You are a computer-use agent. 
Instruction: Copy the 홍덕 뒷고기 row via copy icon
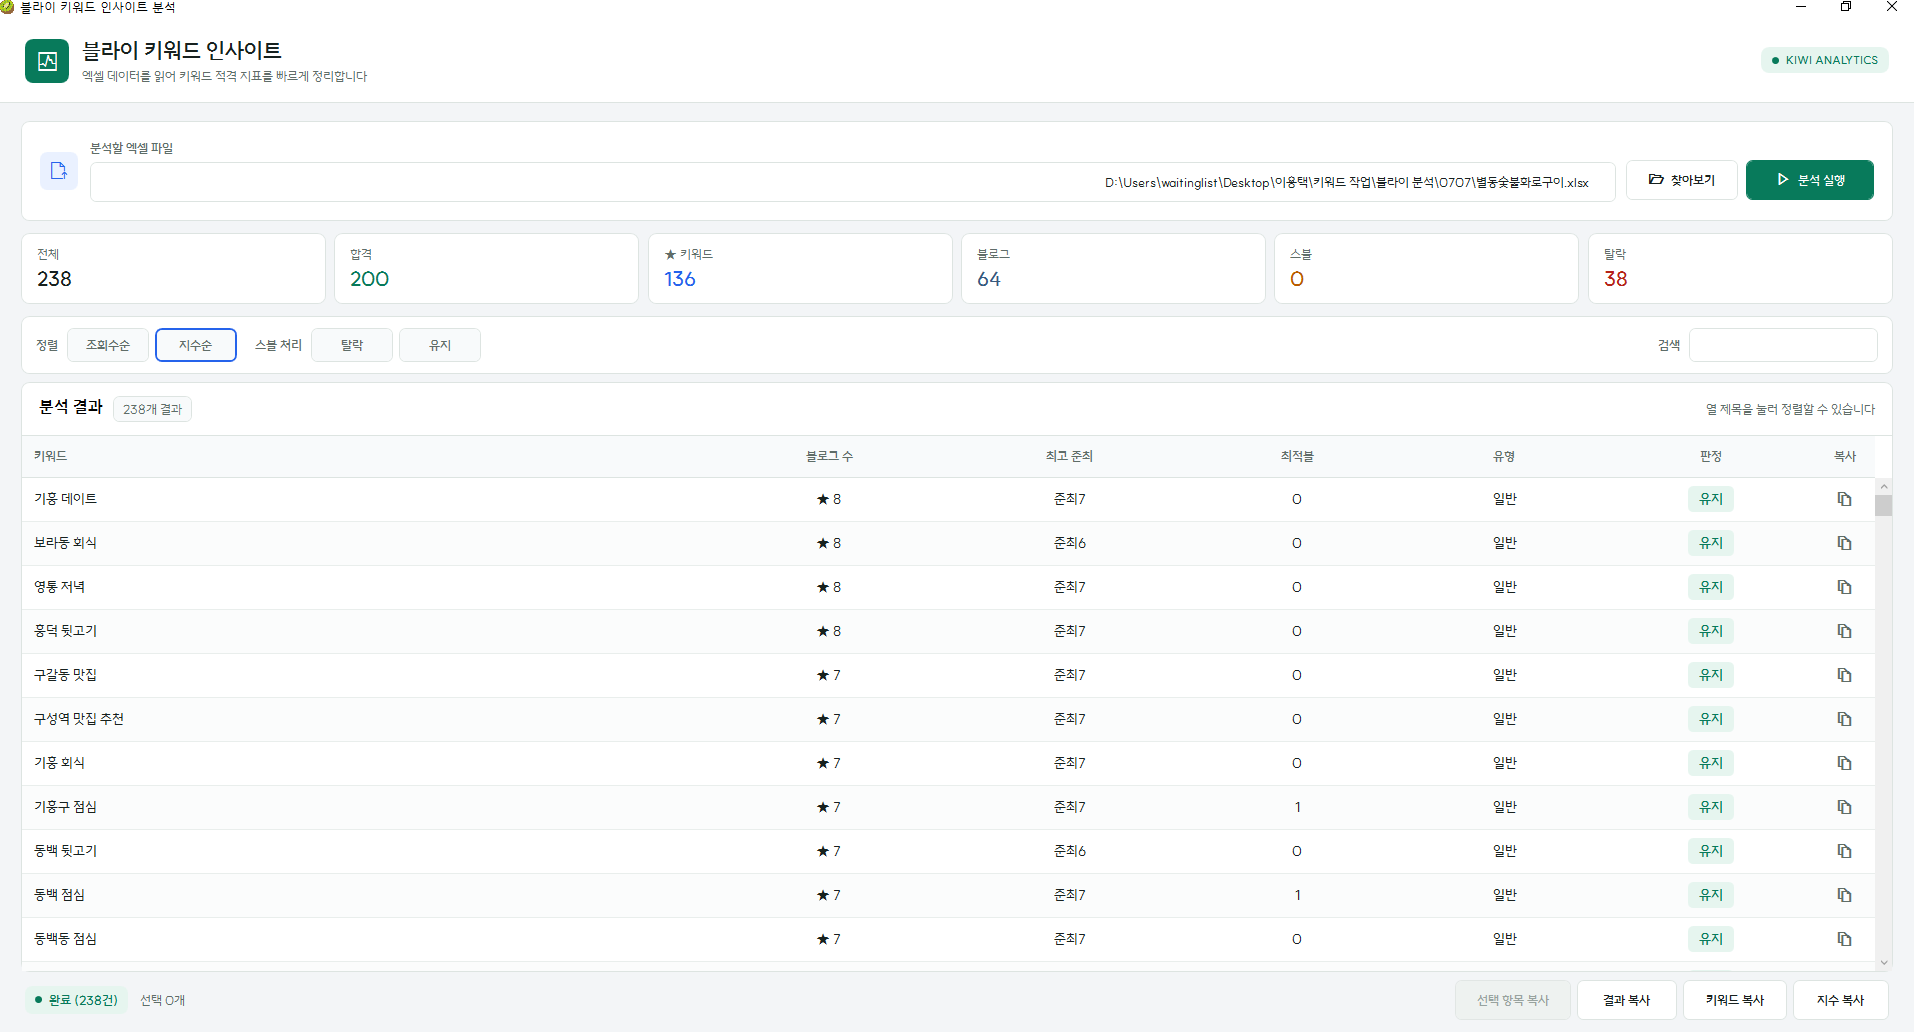click(1844, 631)
